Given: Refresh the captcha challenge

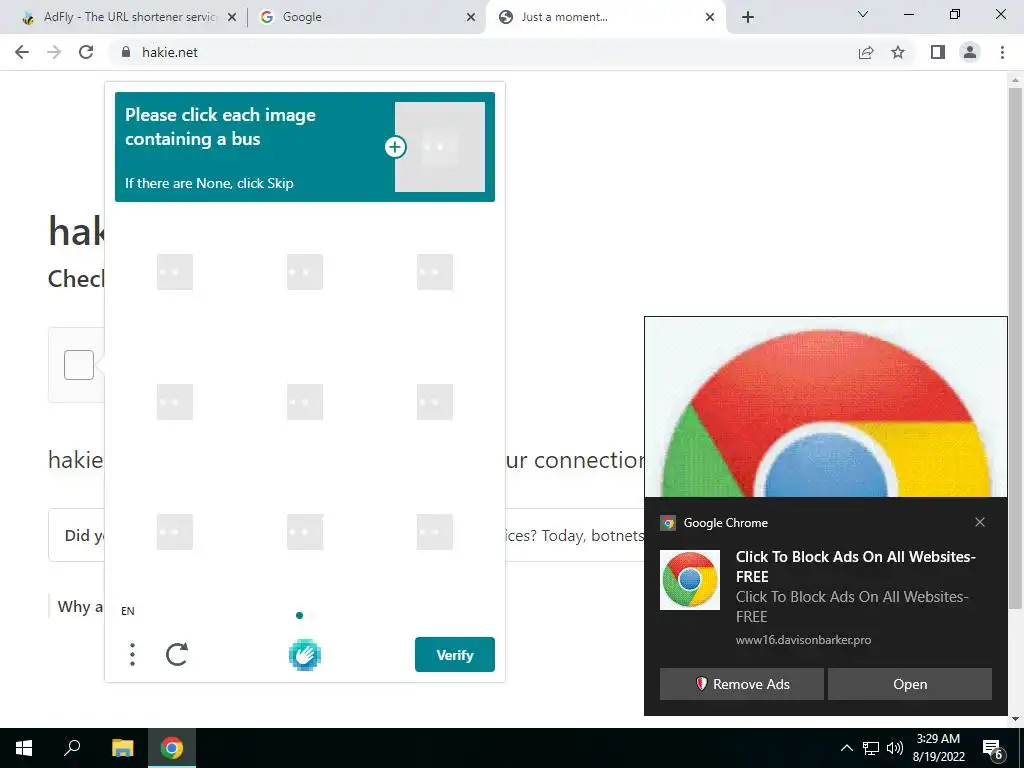Looking at the screenshot, I should (177, 654).
